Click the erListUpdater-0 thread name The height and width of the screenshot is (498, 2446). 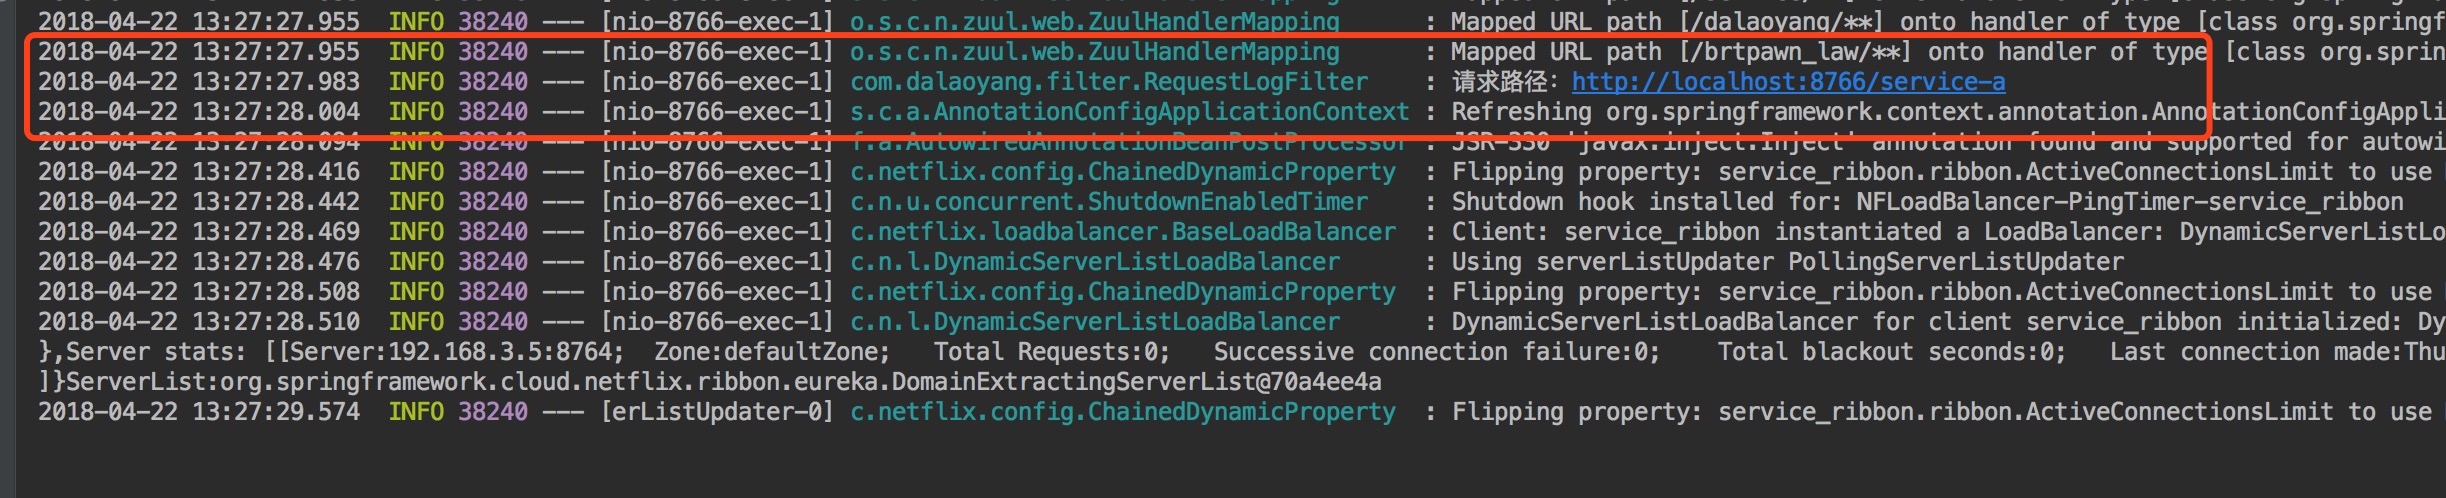pyautogui.click(x=717, y=412)
